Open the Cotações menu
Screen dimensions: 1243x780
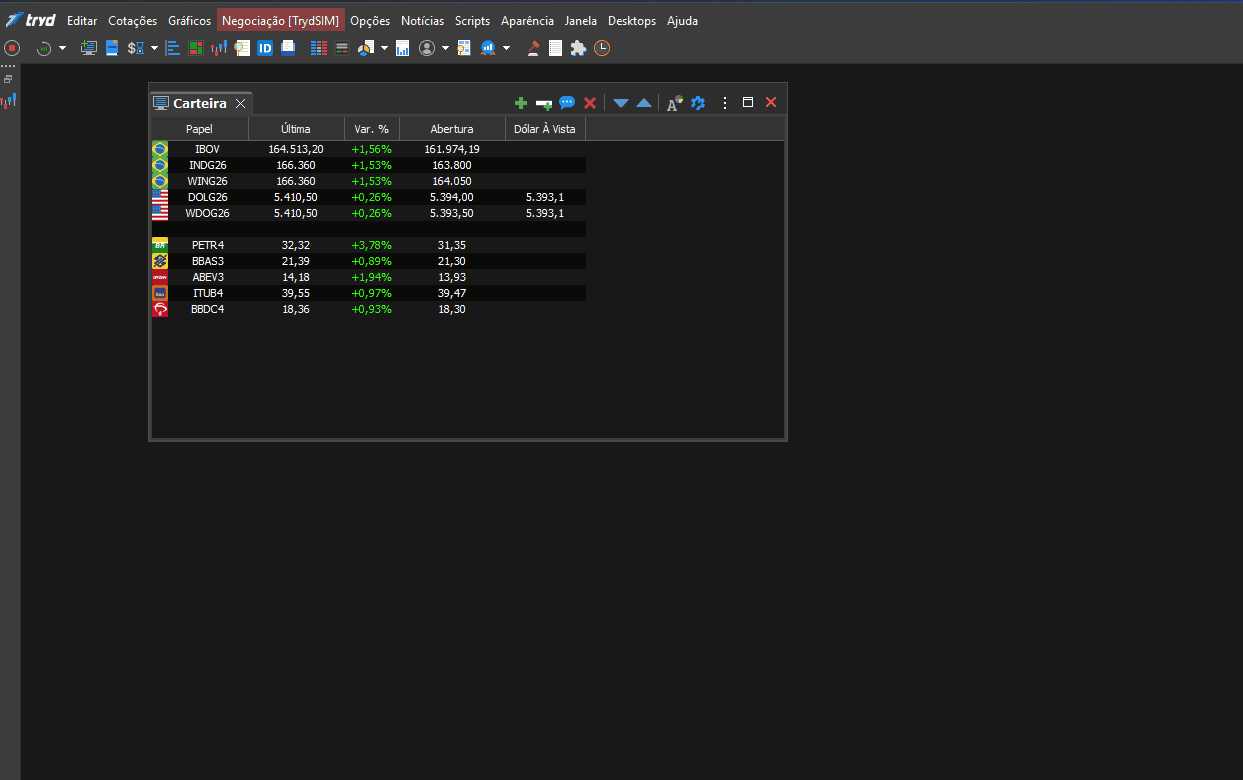tap(133, 20)
